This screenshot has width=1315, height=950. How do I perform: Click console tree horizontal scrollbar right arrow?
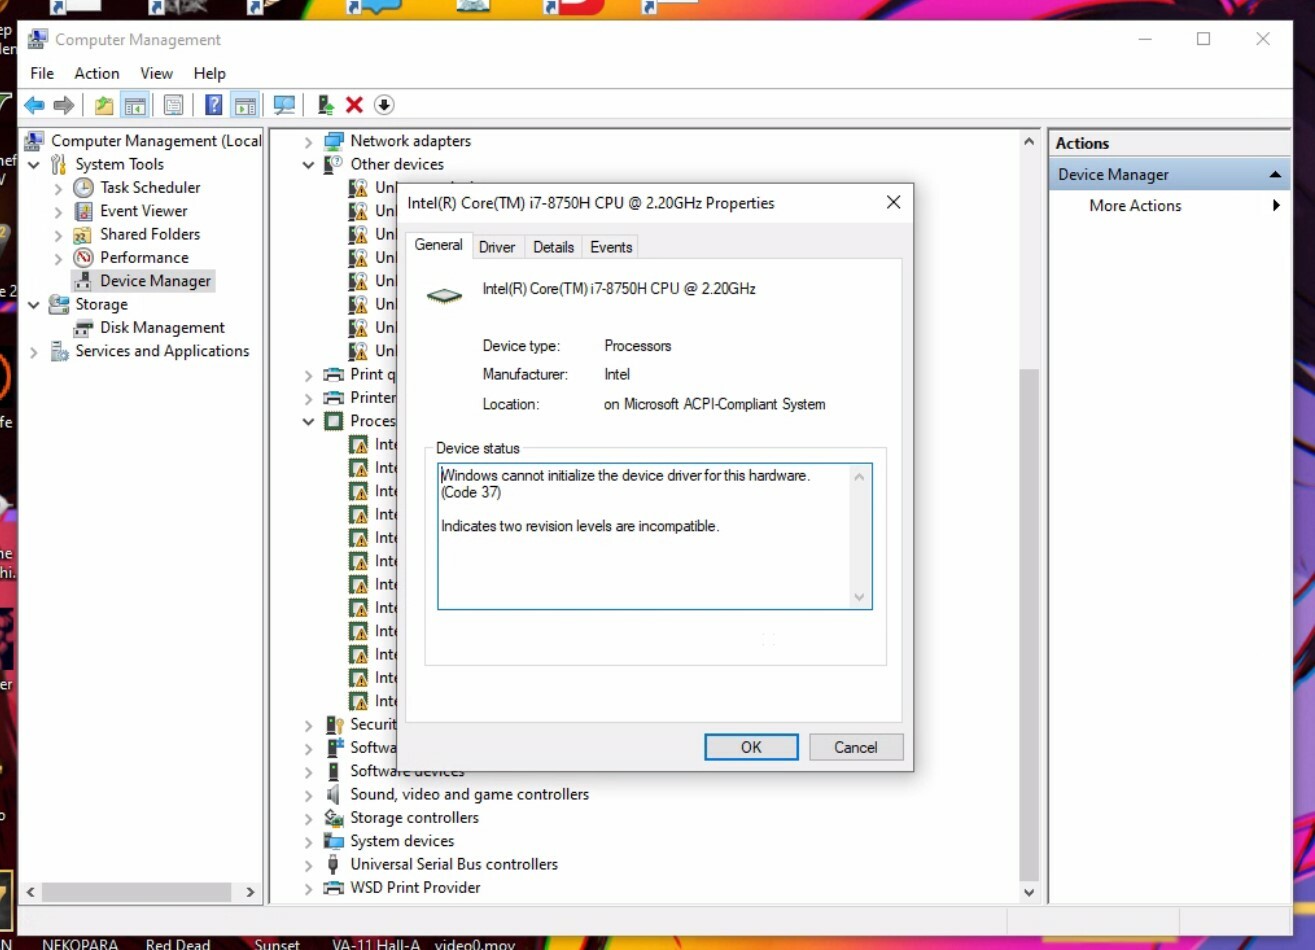[249, 892]
